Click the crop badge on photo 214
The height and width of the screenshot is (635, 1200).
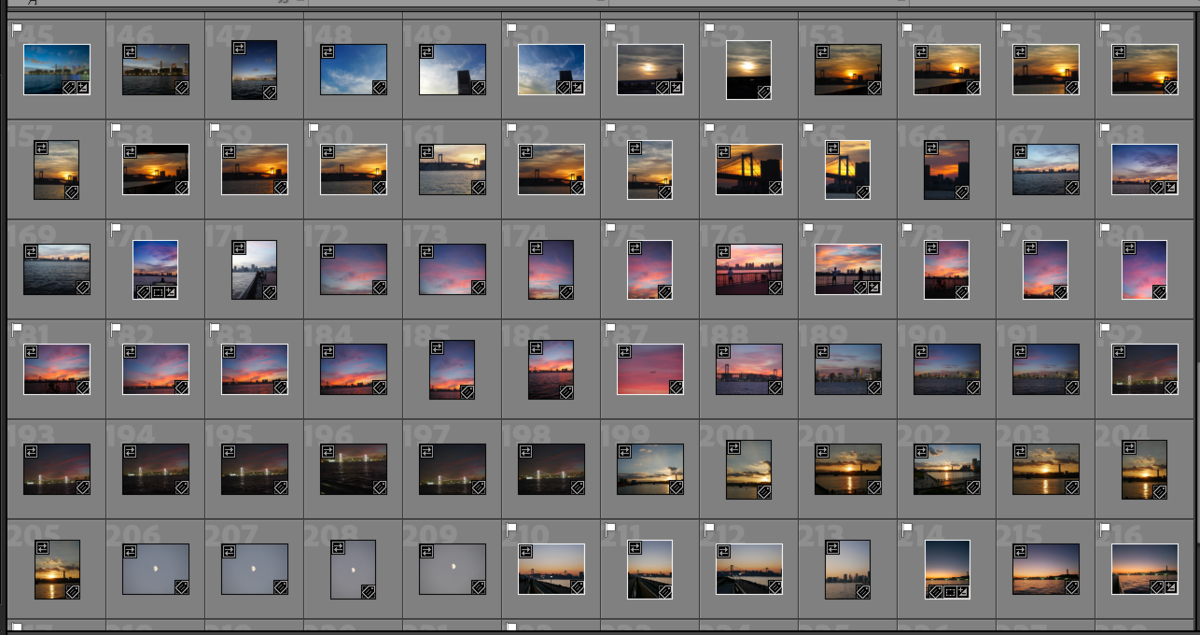click(x=949, y=592)
